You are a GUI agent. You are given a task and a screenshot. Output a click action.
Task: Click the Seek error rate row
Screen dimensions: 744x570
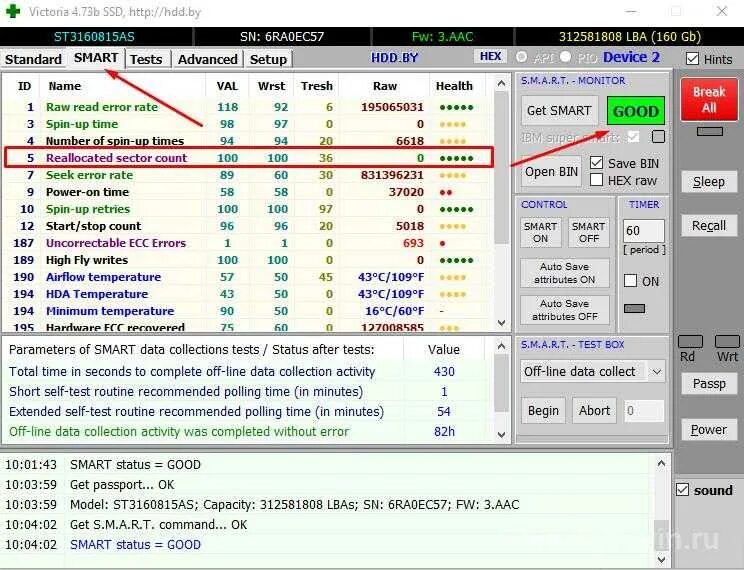[x=247, y=175]
